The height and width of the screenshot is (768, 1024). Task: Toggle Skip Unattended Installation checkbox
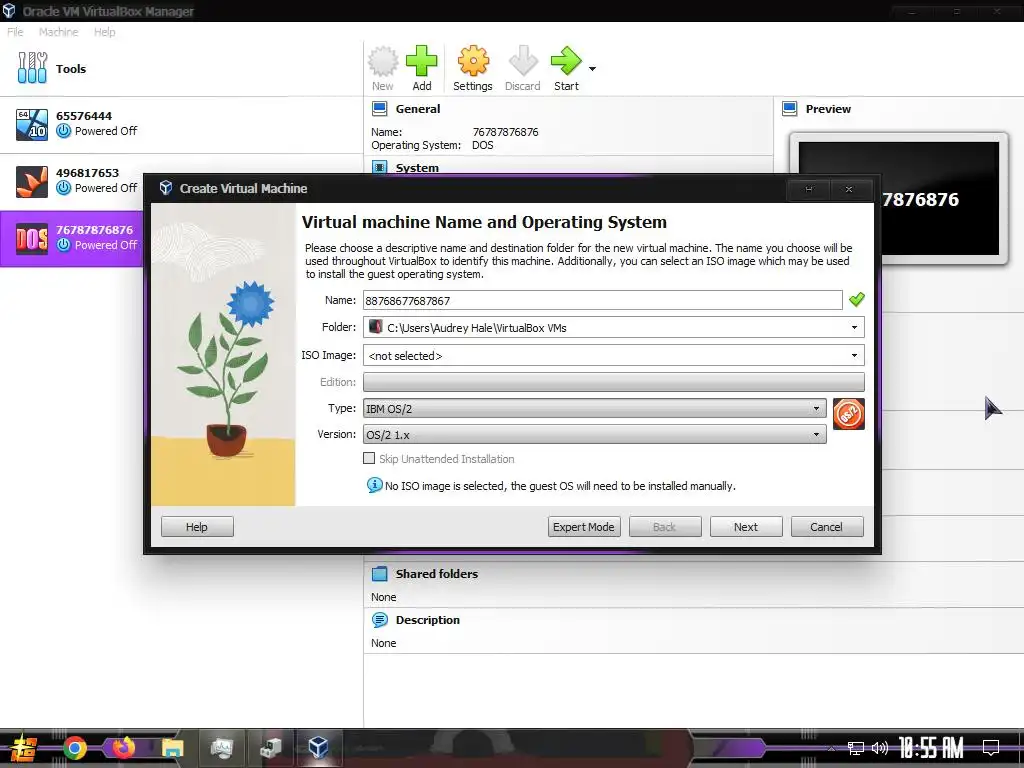click(369, 458)
